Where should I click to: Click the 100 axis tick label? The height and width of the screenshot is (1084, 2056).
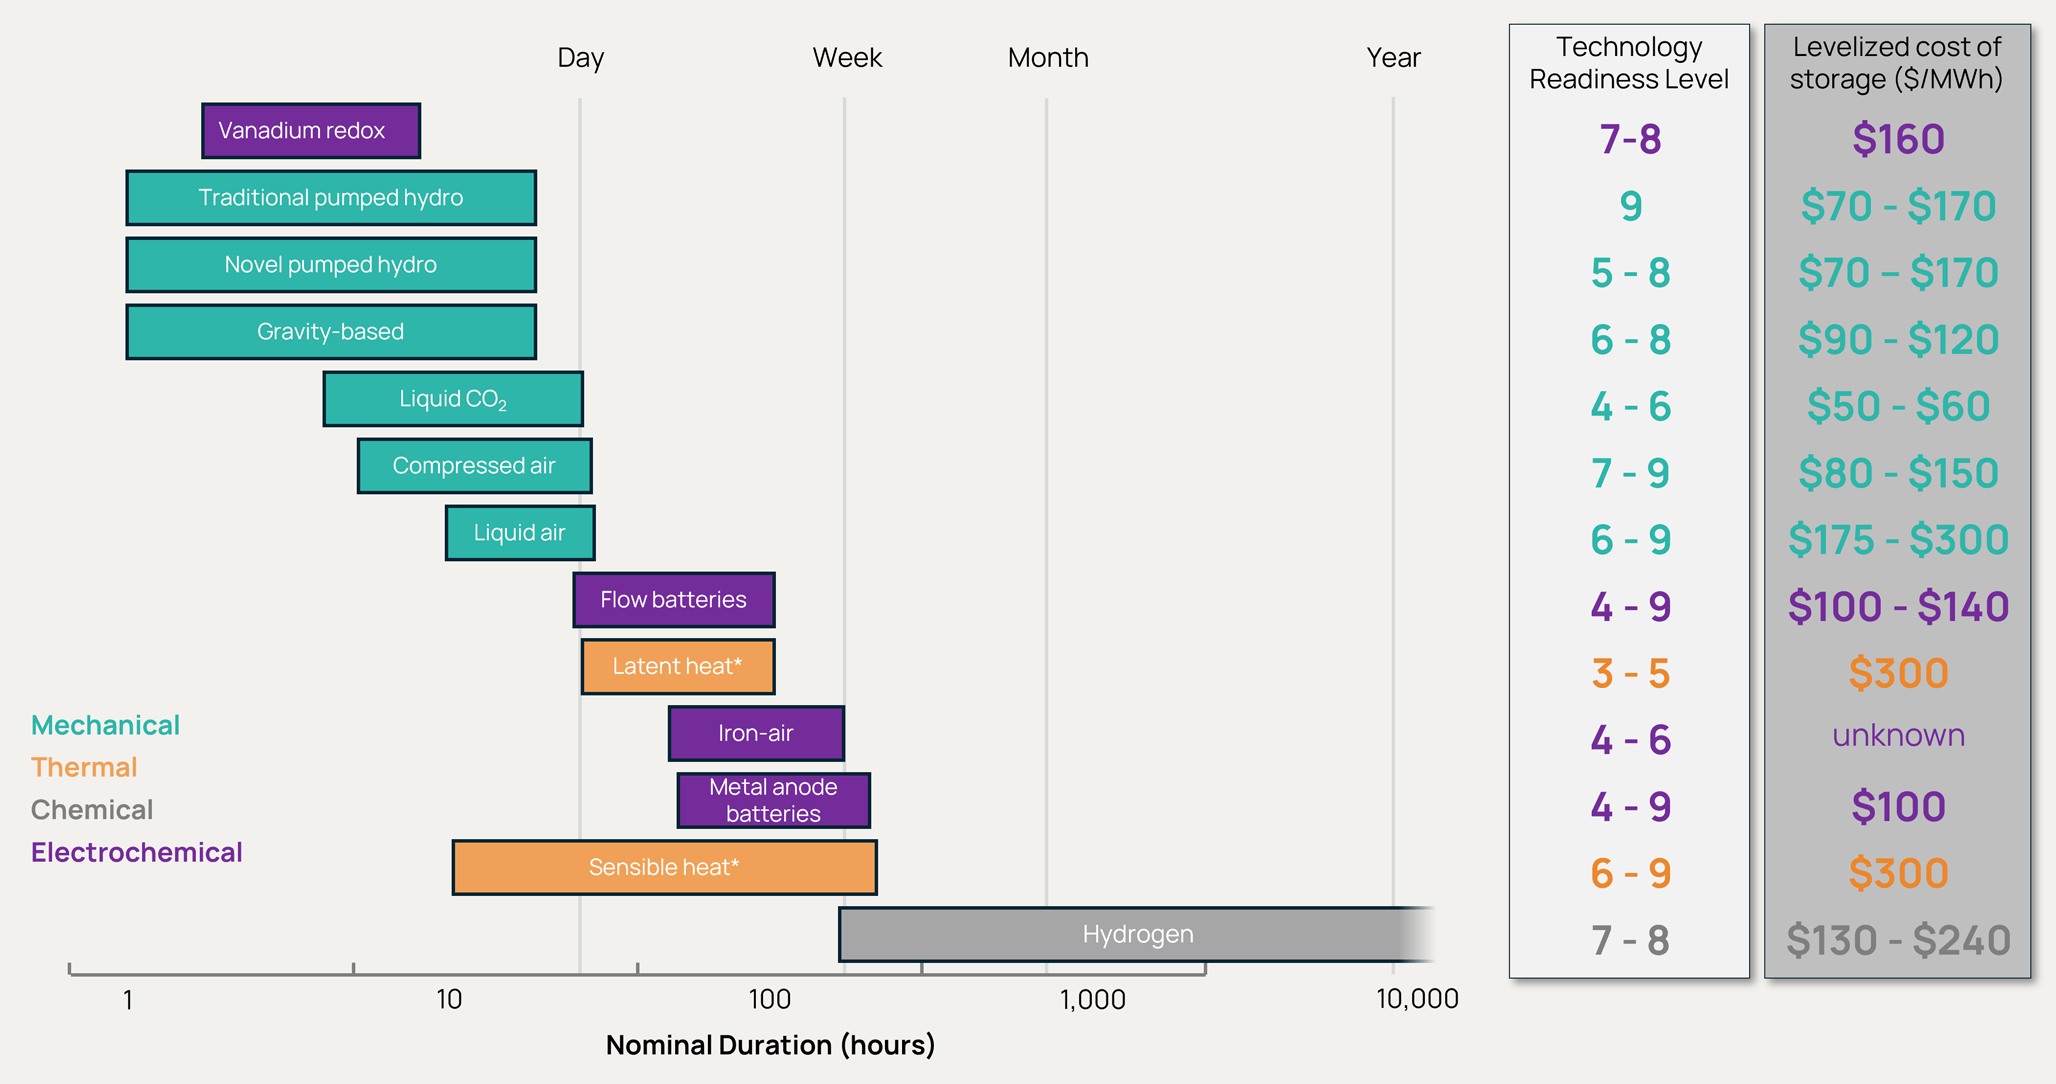pyautogui.click(x=770, y=1000)
